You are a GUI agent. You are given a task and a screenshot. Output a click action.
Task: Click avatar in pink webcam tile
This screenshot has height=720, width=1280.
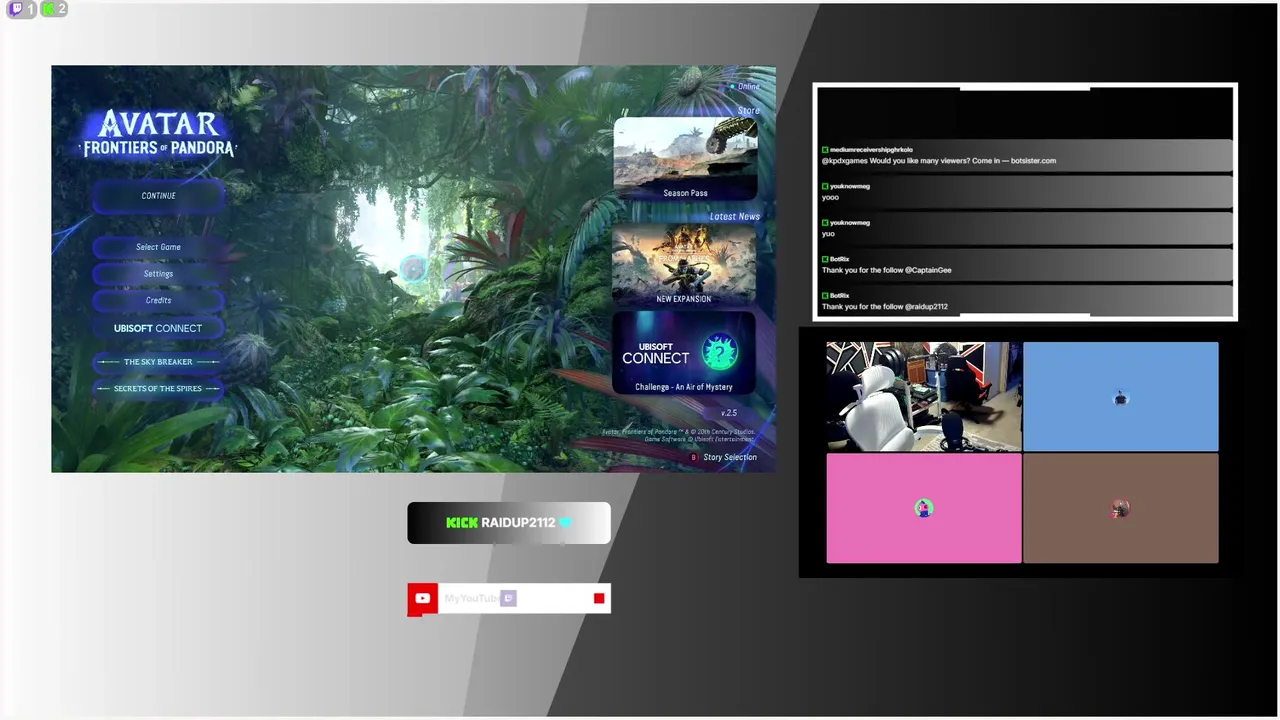[923, 509]
